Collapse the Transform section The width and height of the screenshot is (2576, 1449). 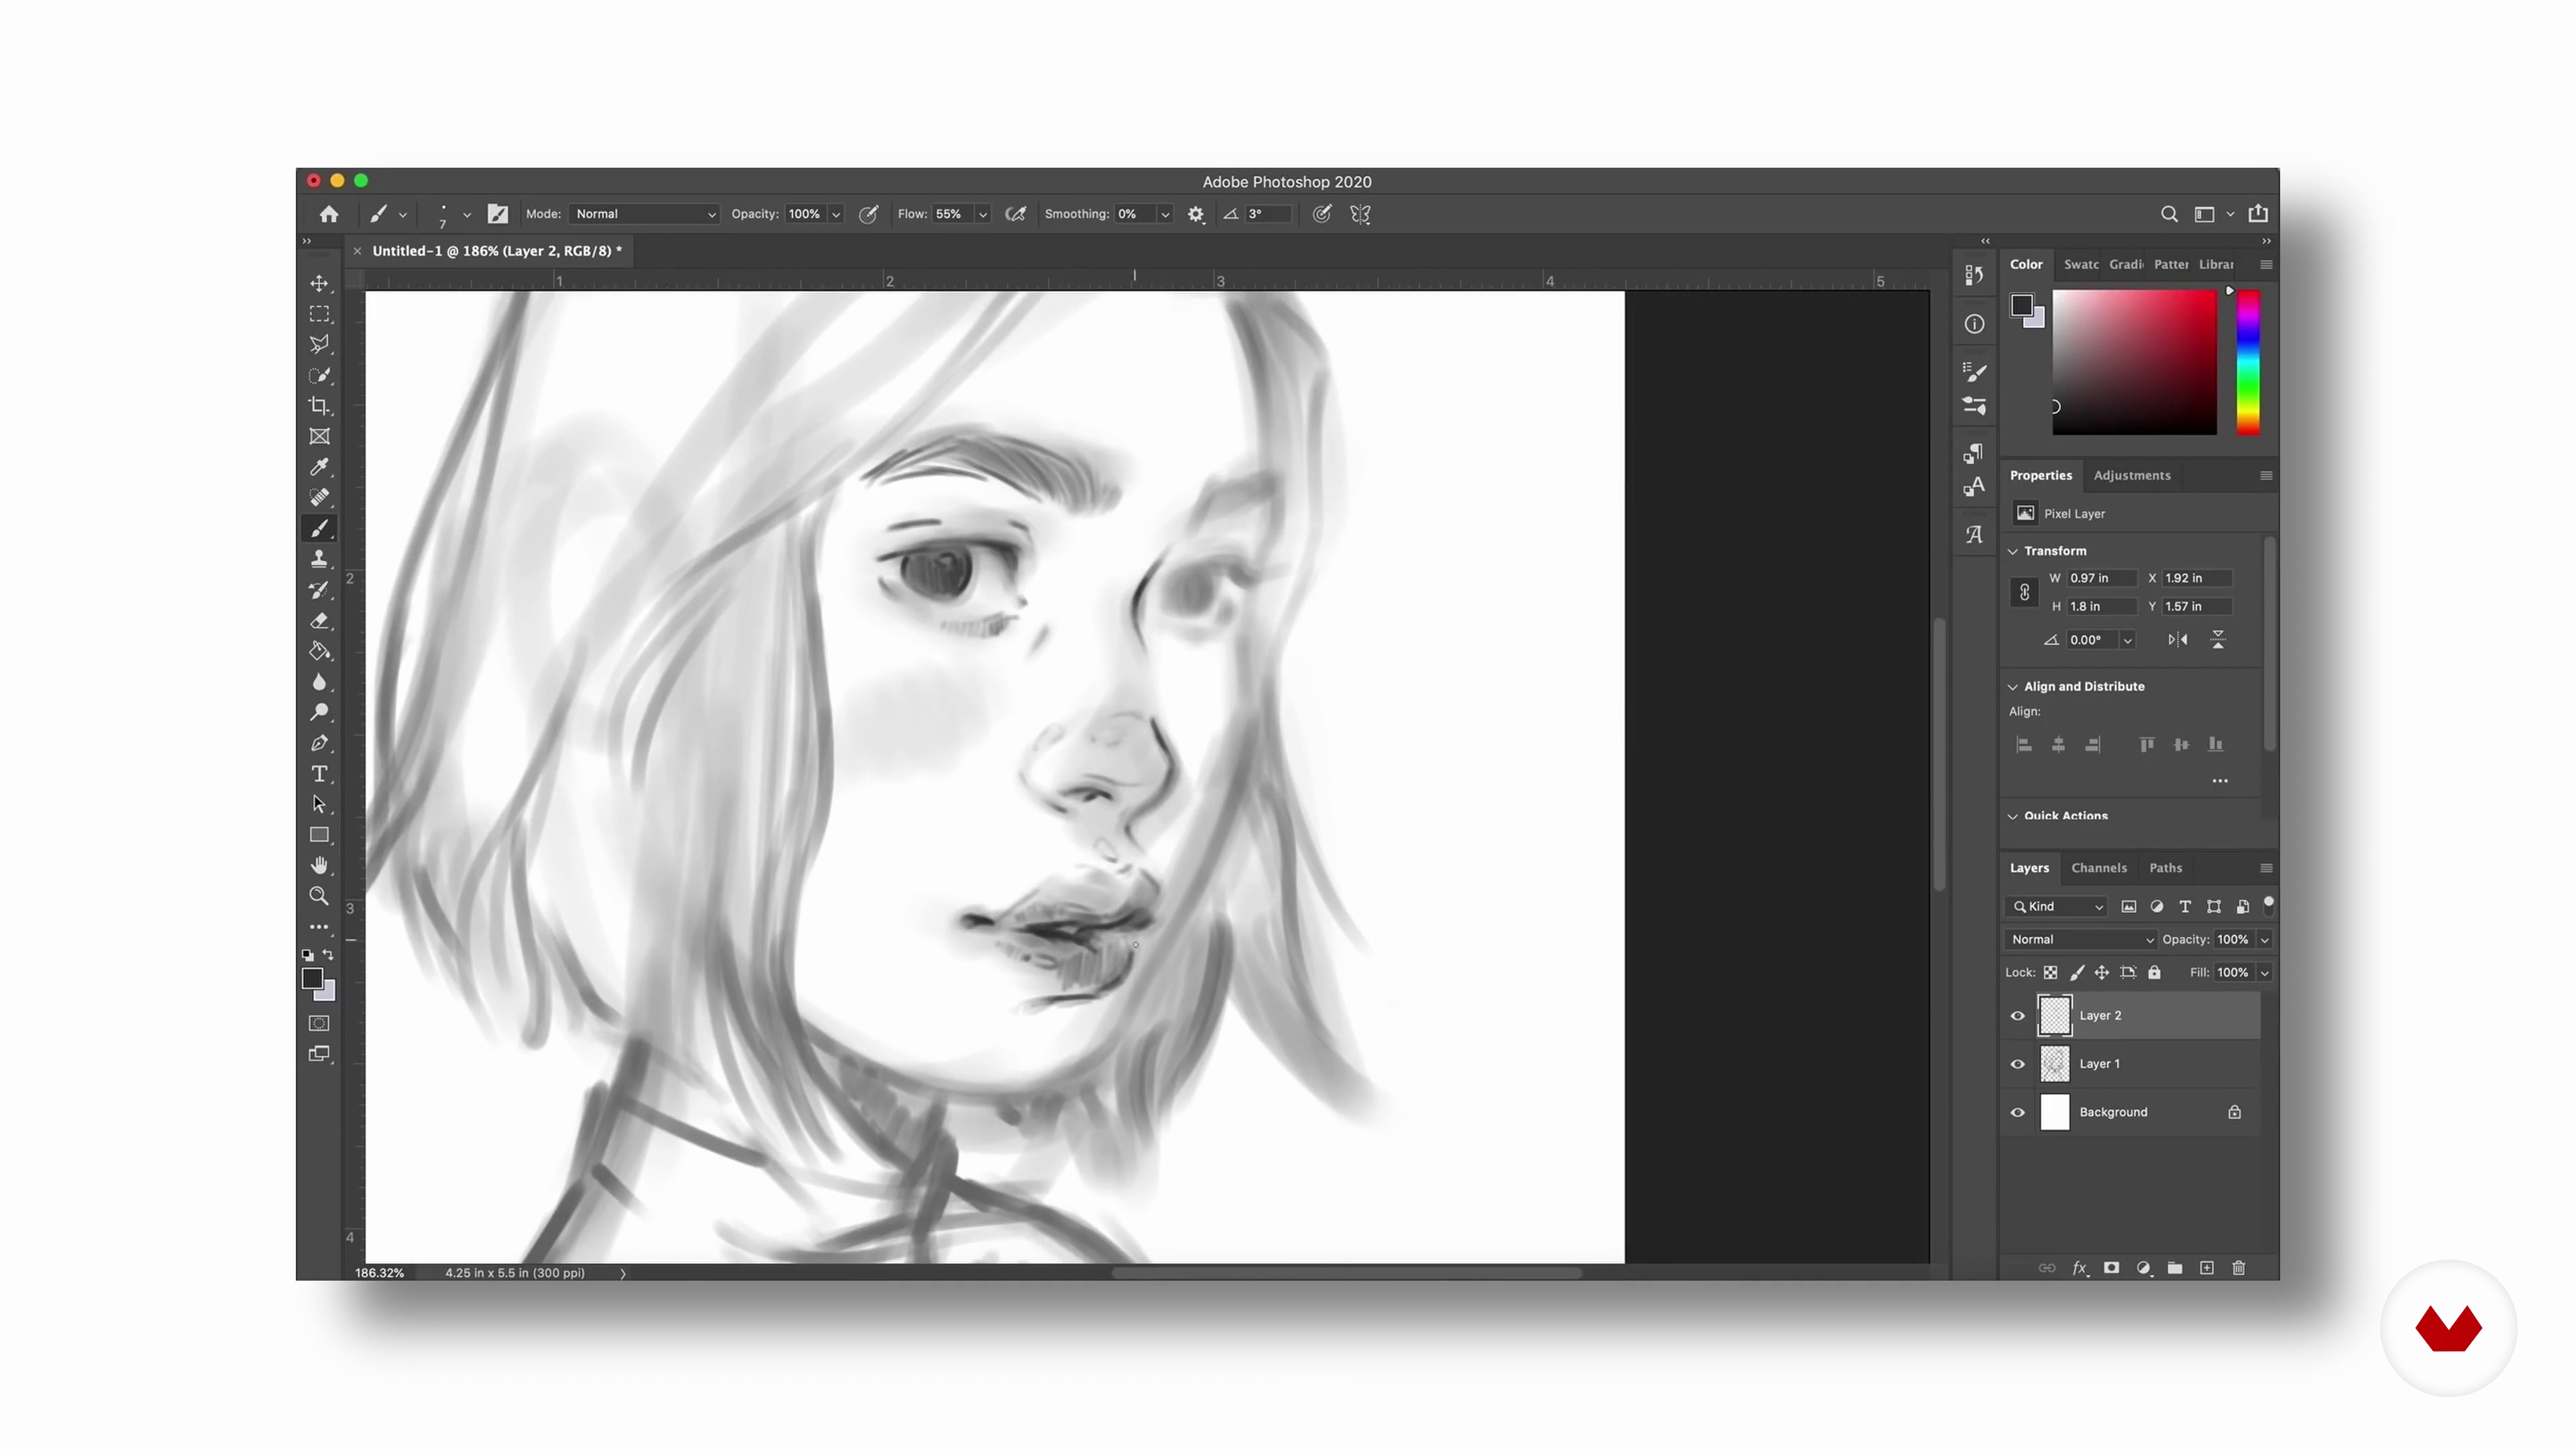coord(2012,551)
